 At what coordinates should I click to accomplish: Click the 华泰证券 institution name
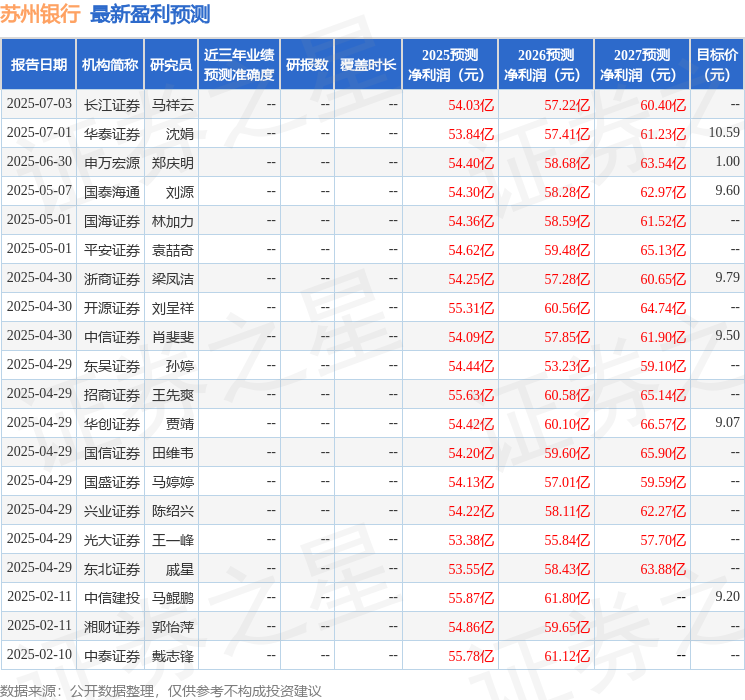[x=111, y=133]
